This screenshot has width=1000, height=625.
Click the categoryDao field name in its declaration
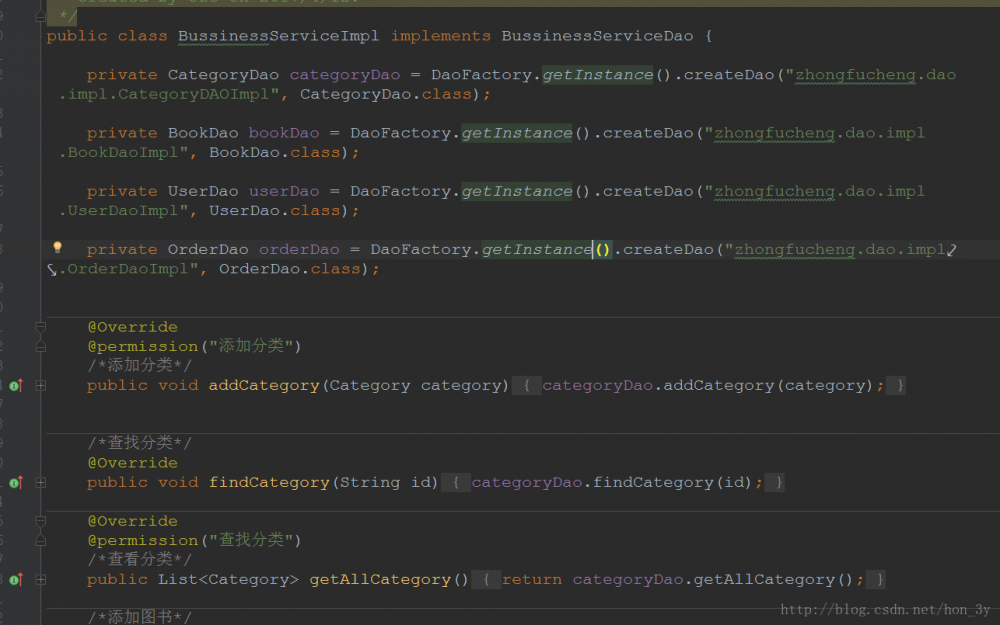[x=344, y=75]
